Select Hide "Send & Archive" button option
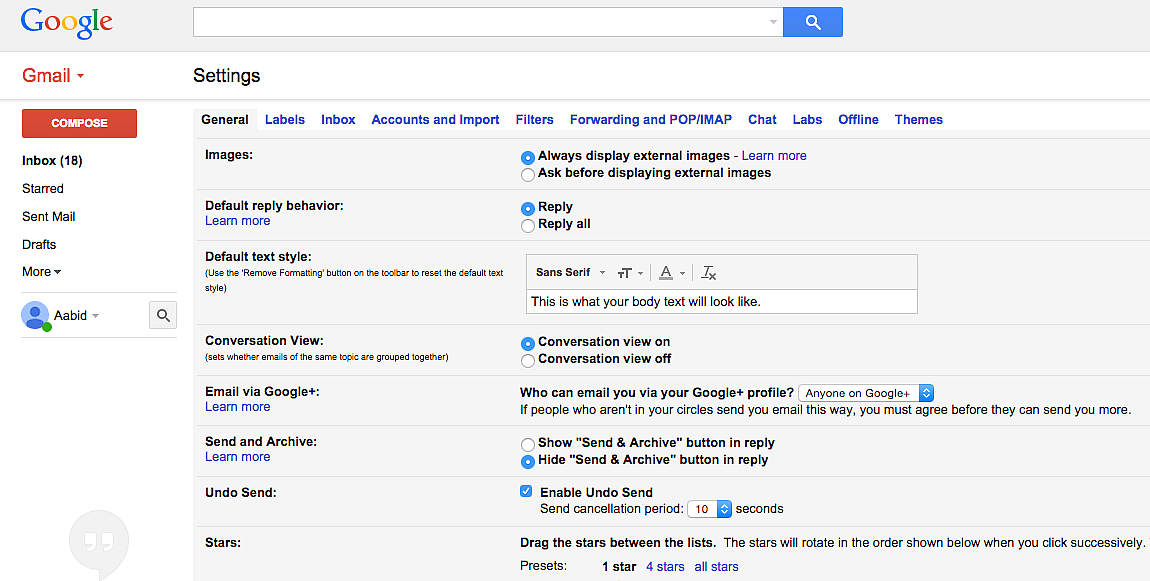Screen dimensions: 1150x581 (x=527, y=461)
